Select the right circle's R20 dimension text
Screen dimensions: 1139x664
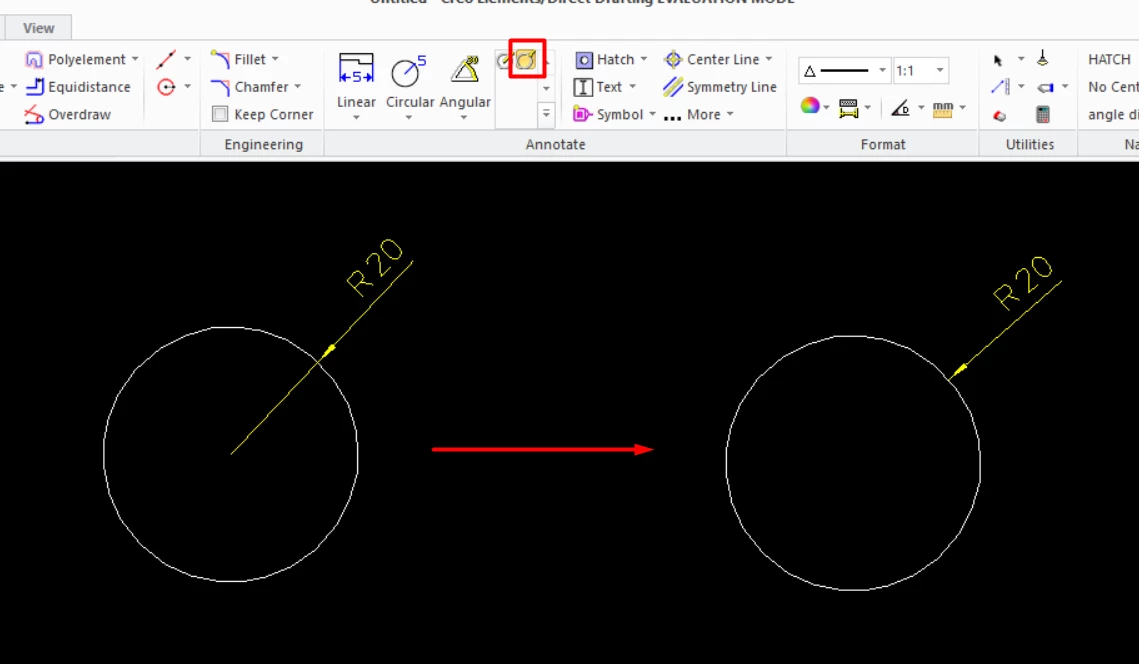(1022, 283)
